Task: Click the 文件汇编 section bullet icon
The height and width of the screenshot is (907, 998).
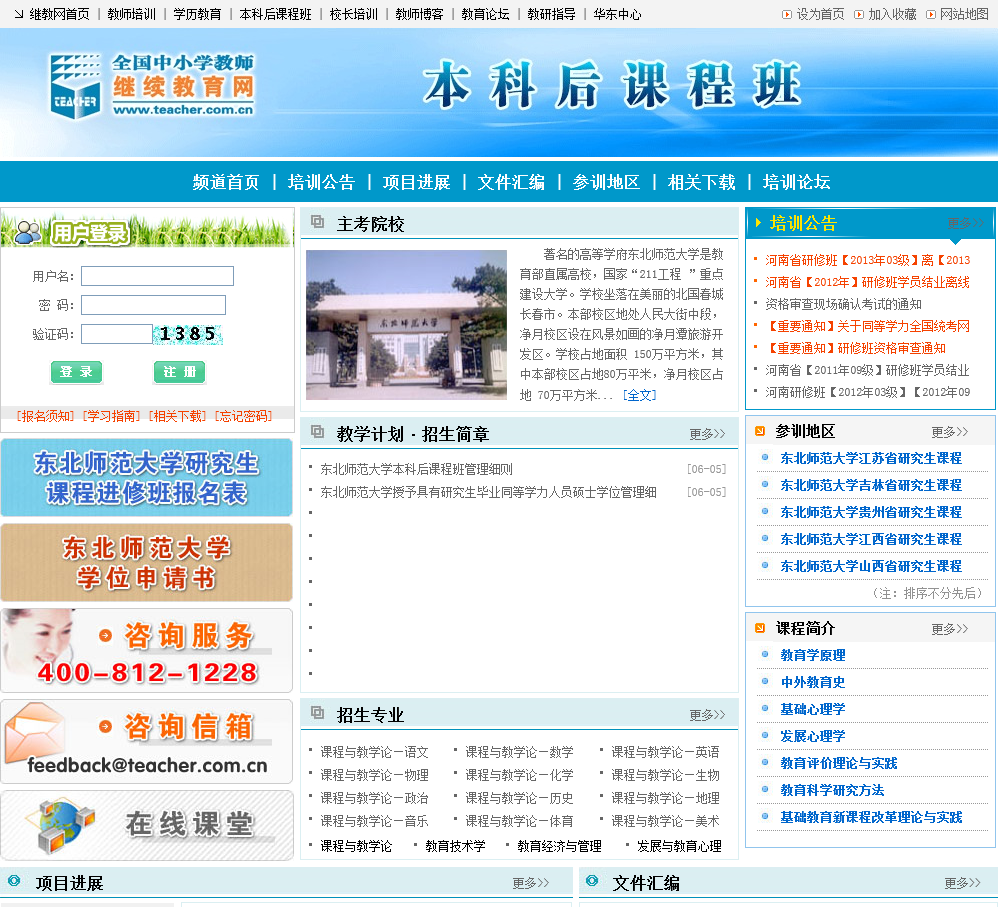Action: [x=592, y=881]
